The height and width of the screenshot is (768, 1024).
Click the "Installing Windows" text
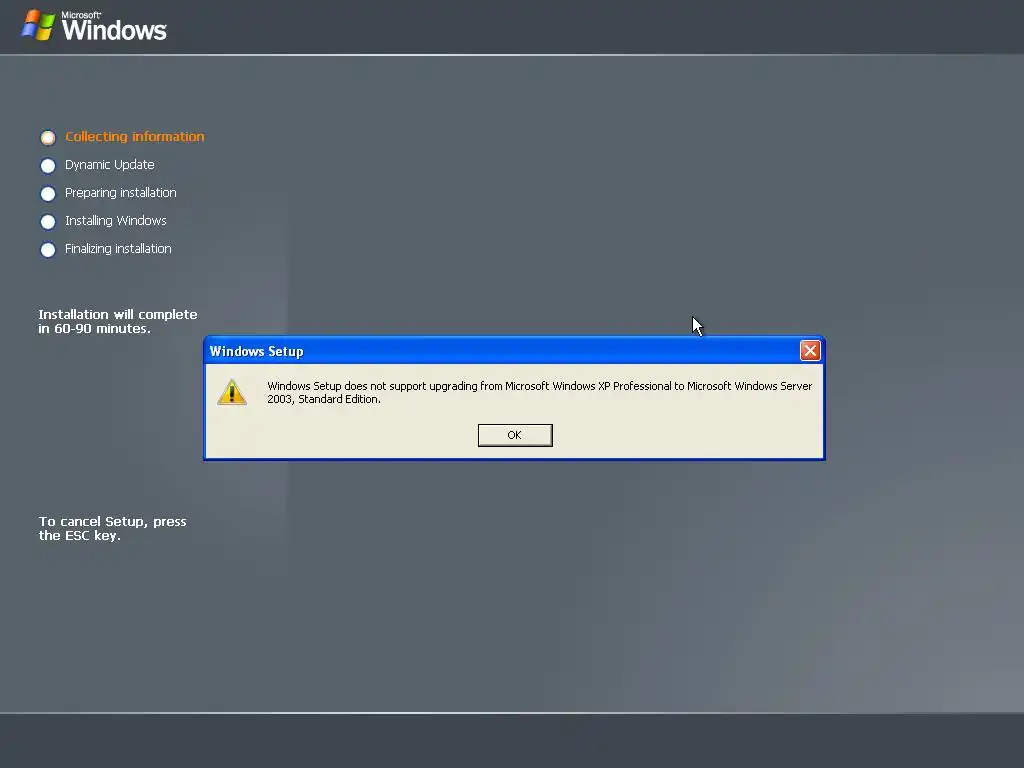point(116,221)
